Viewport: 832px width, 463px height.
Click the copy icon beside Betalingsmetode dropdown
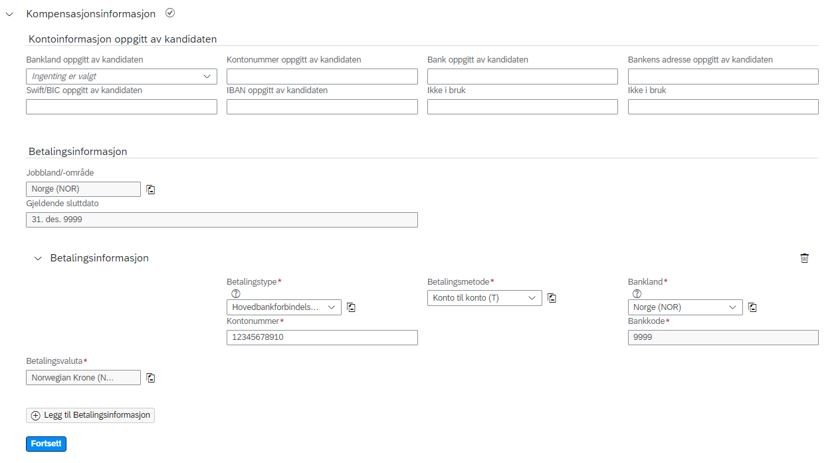pyautogui.click(x=552, y=298)
